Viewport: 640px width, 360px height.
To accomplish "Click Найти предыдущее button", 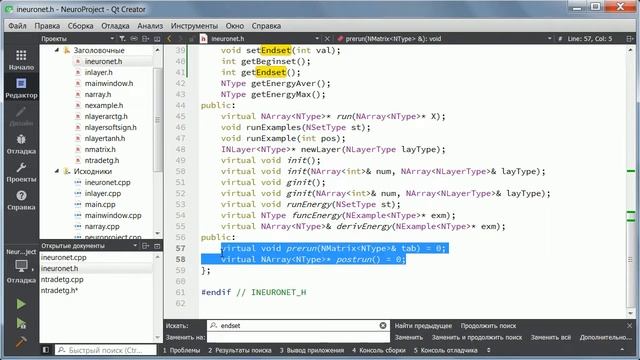I will click(x=423, y=326).
